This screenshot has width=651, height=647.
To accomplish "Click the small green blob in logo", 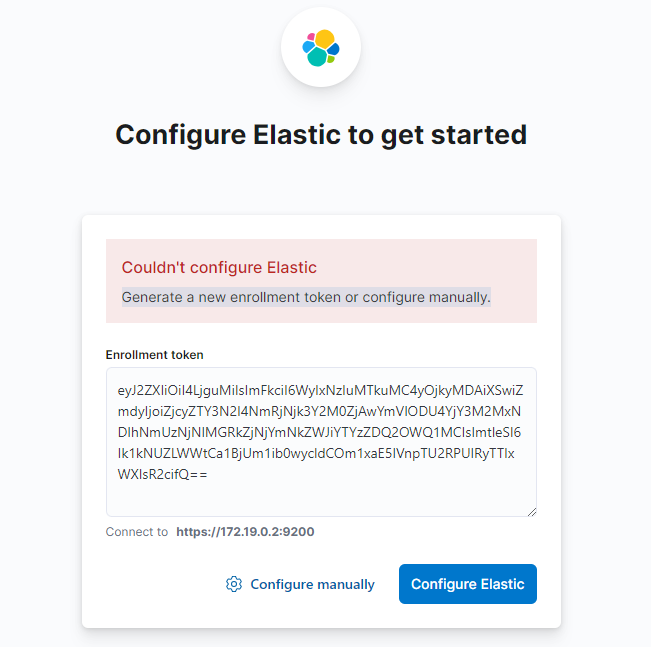I will coord(331,59).
